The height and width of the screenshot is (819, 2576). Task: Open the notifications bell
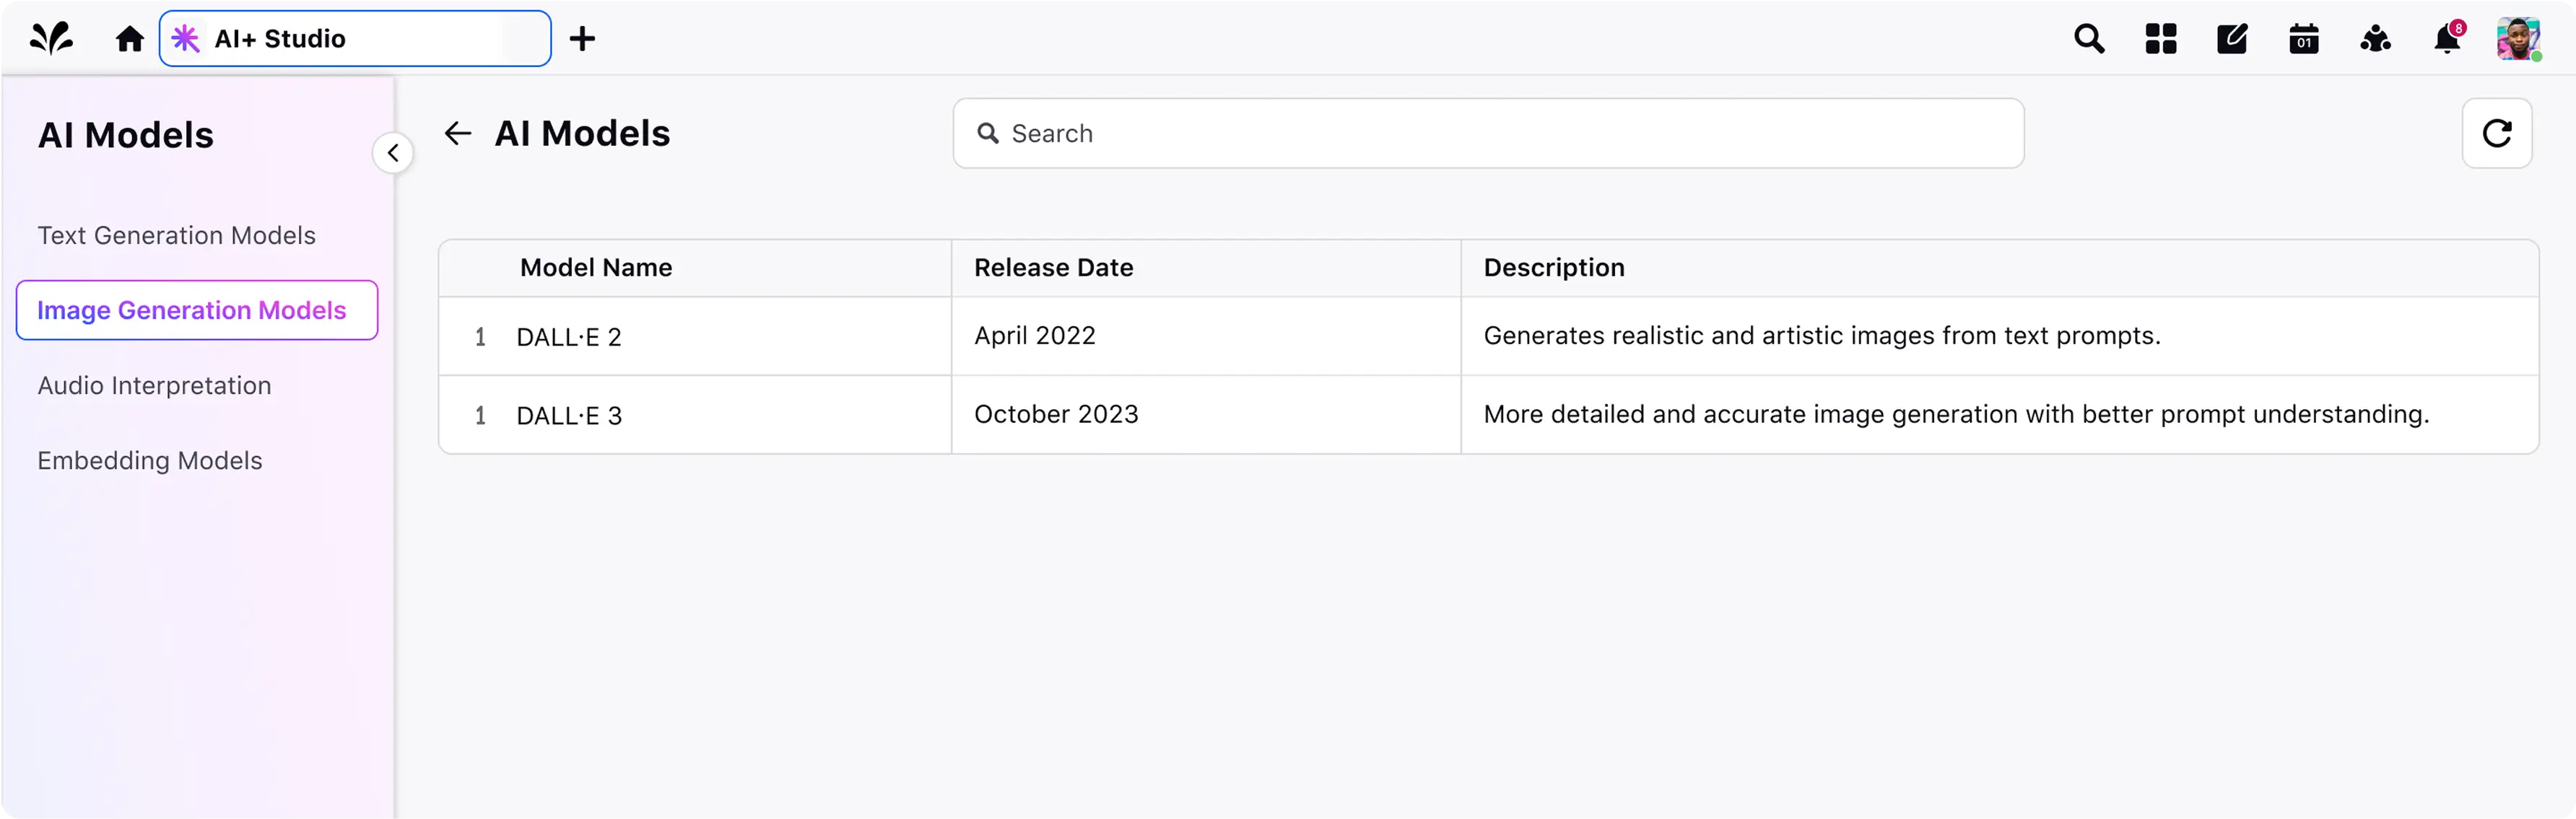tap(2446, 39)
